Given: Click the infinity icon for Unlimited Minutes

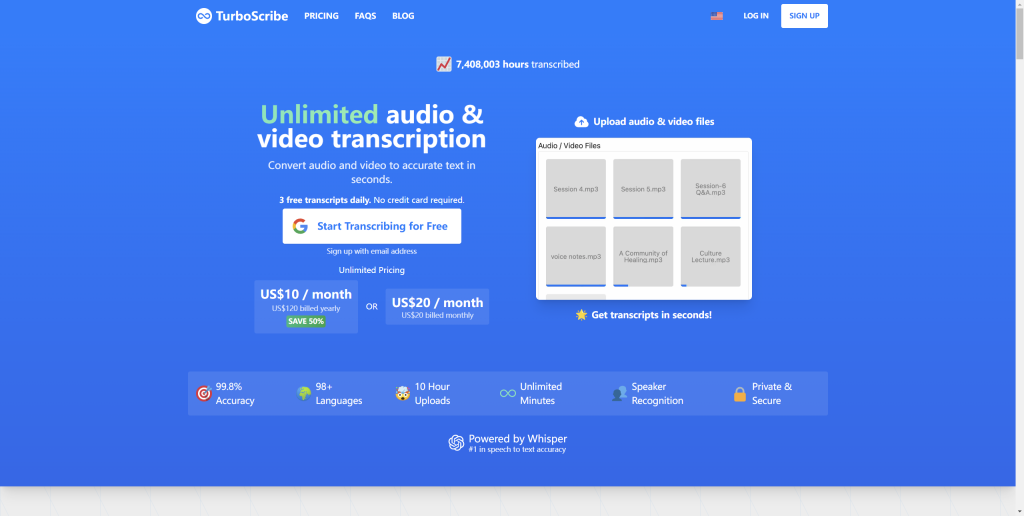Looking at the screenshot, I should point(507,393).
